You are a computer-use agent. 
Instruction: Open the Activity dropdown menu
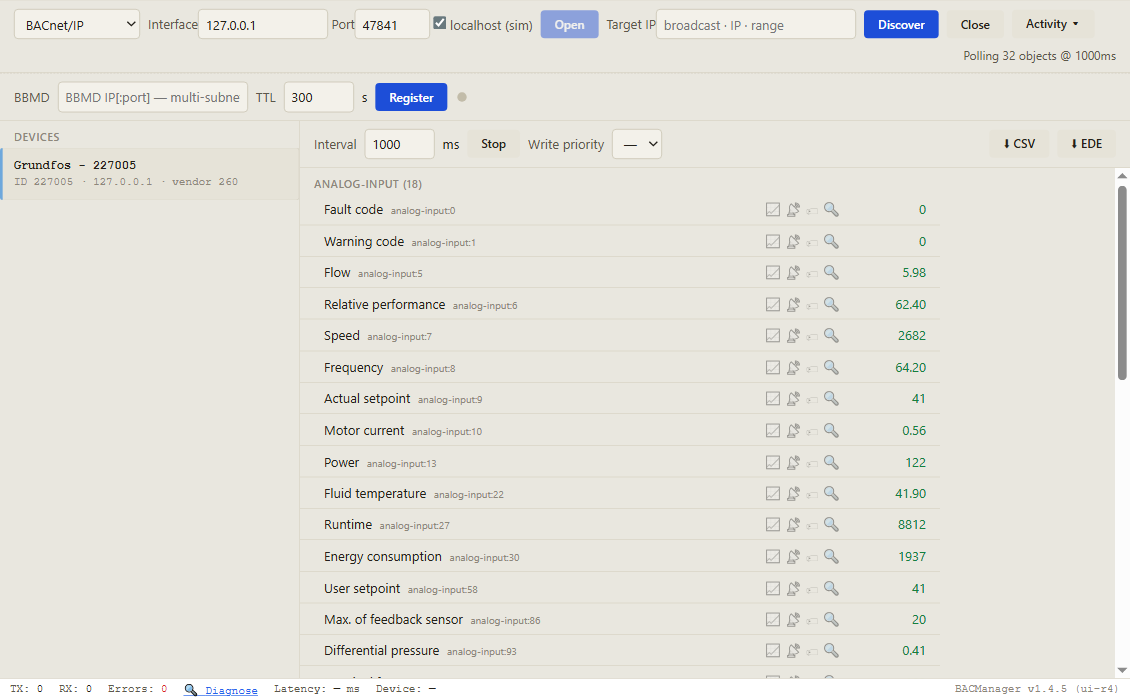pyautogui.click(x=1052, y=24)
